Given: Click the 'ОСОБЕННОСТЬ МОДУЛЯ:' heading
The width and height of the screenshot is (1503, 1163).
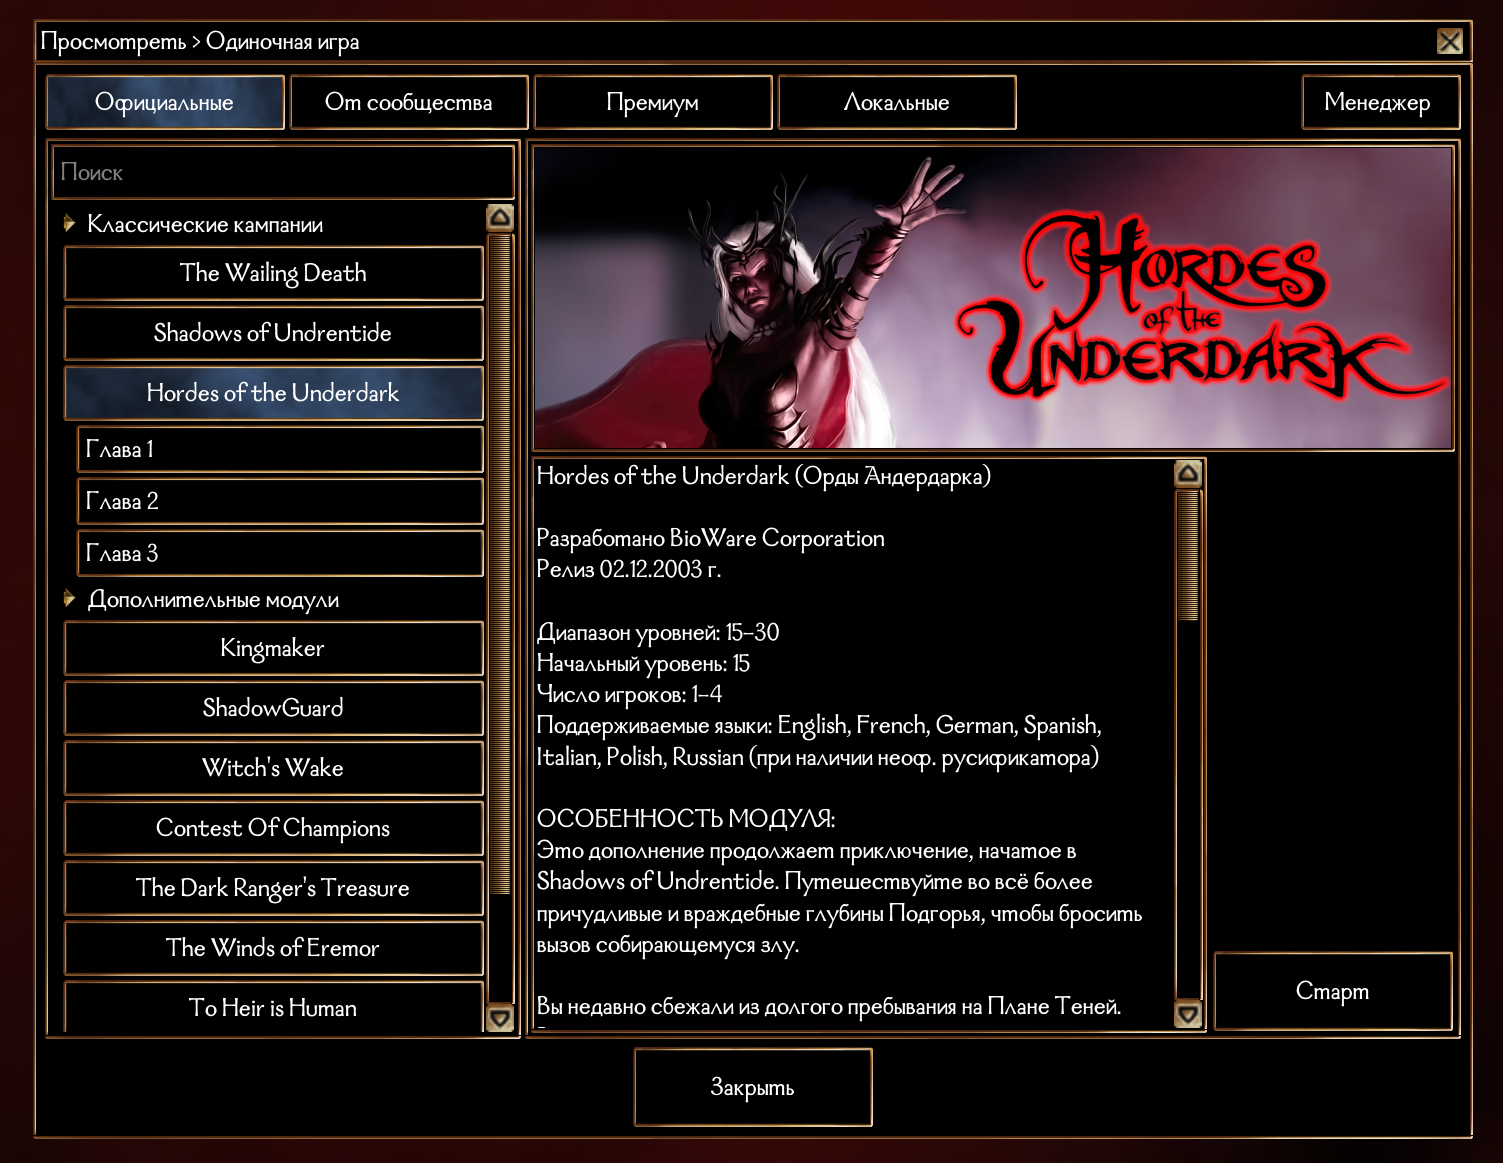Looking at the screenshot, I should [686, 819].
